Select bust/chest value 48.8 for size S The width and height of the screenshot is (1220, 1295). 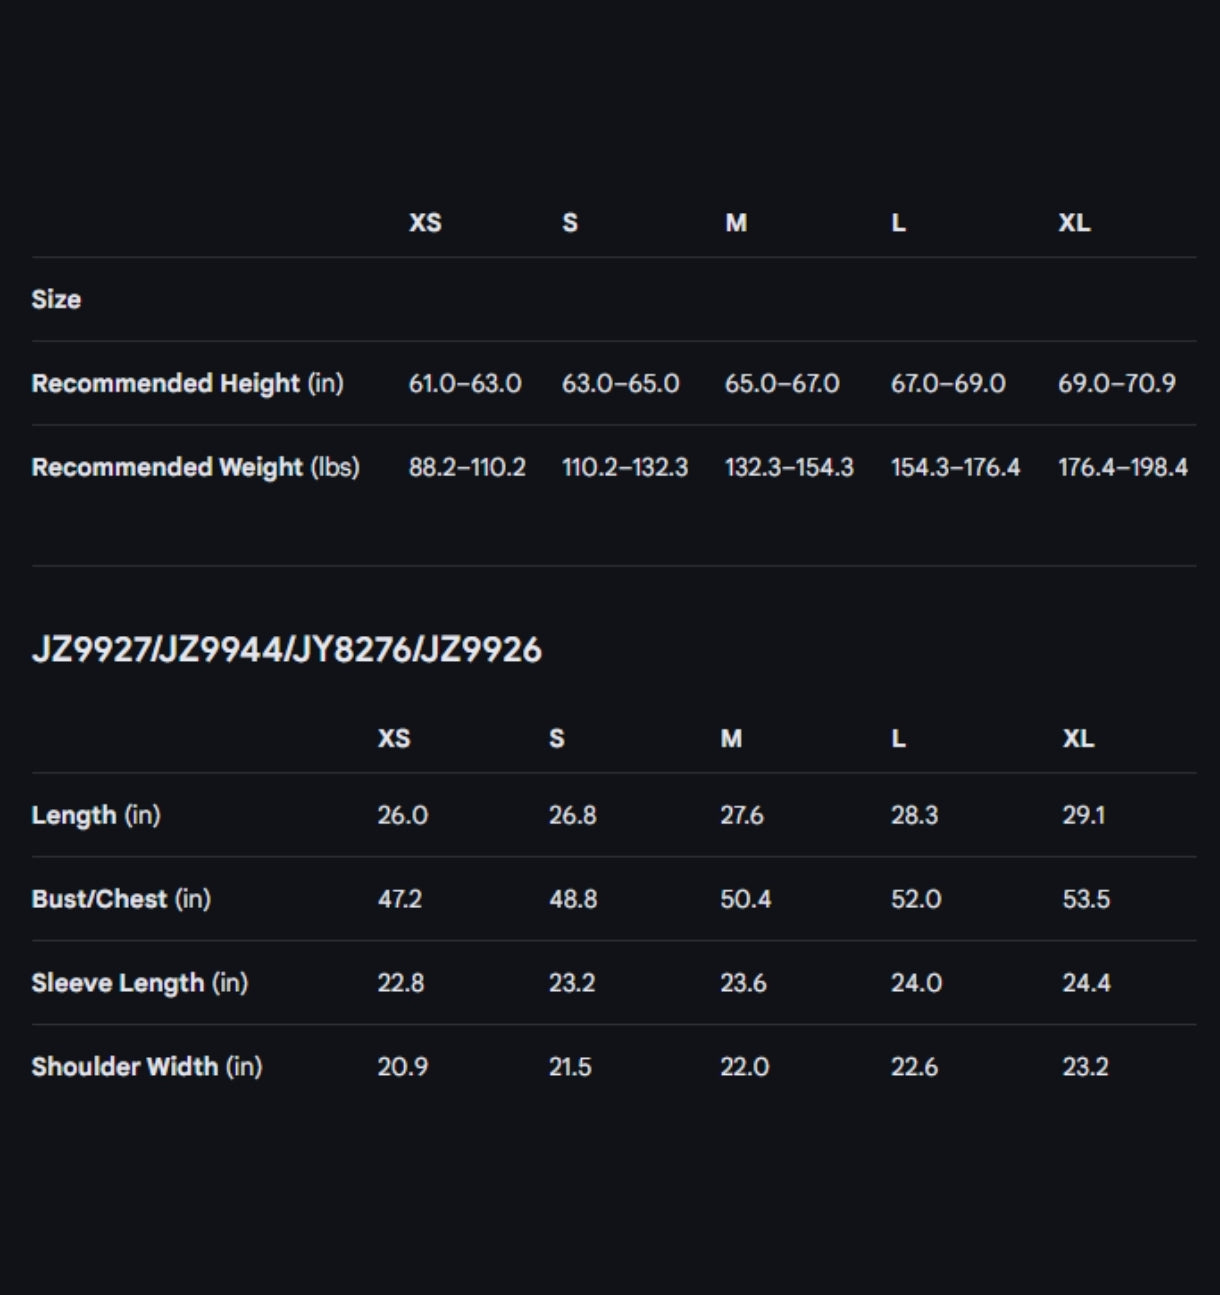coord(572,900)
